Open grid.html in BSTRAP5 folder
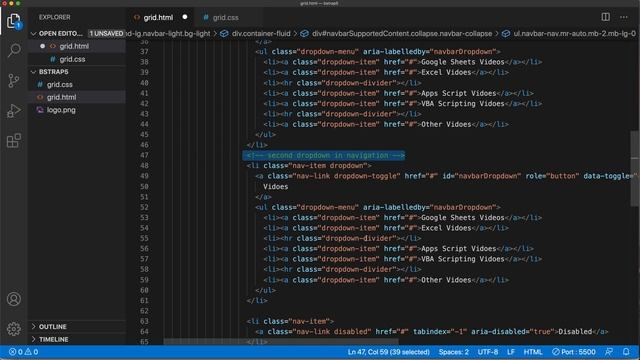640x360 pixels. pyautogui.click(x=77, y=97)
